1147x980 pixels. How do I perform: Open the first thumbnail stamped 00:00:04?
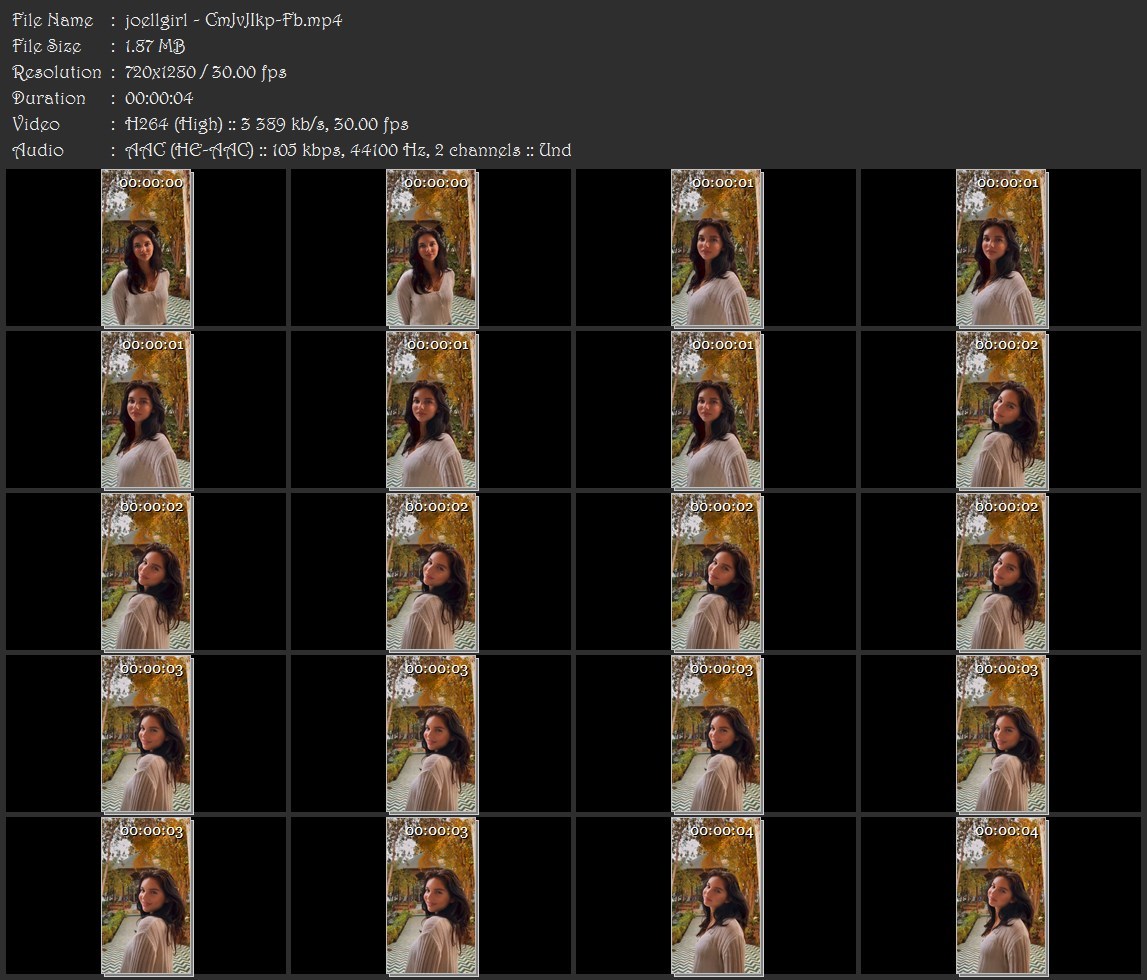coord(717,897)
